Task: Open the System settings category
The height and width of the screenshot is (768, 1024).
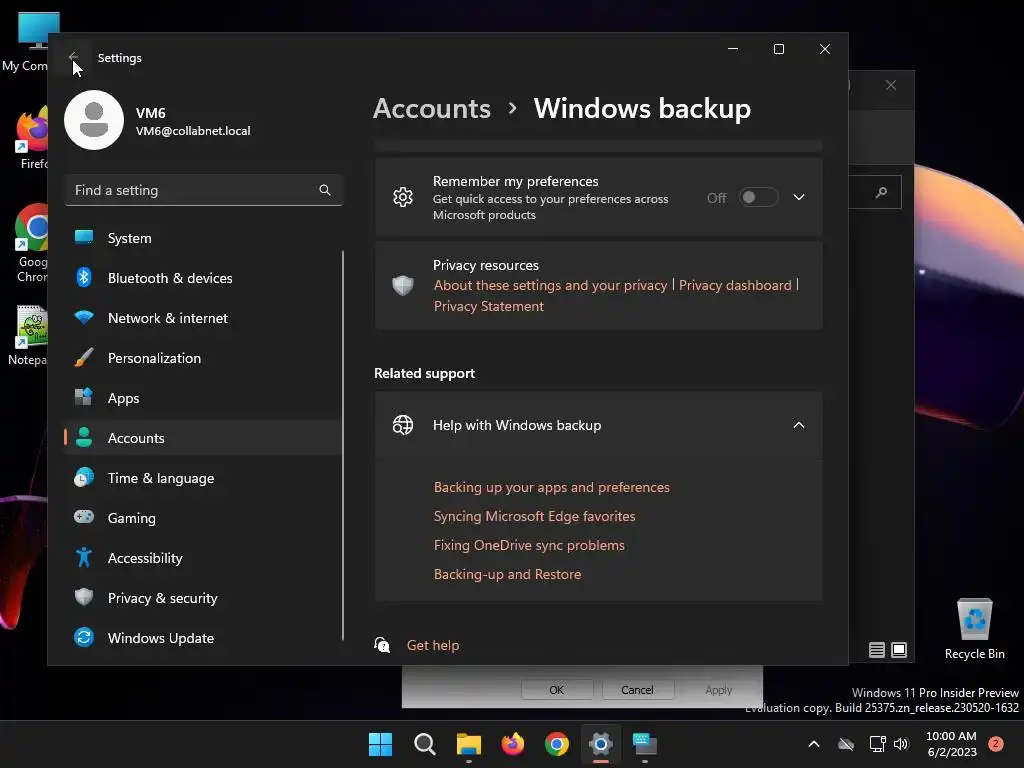Action: [x=204, y=238]
